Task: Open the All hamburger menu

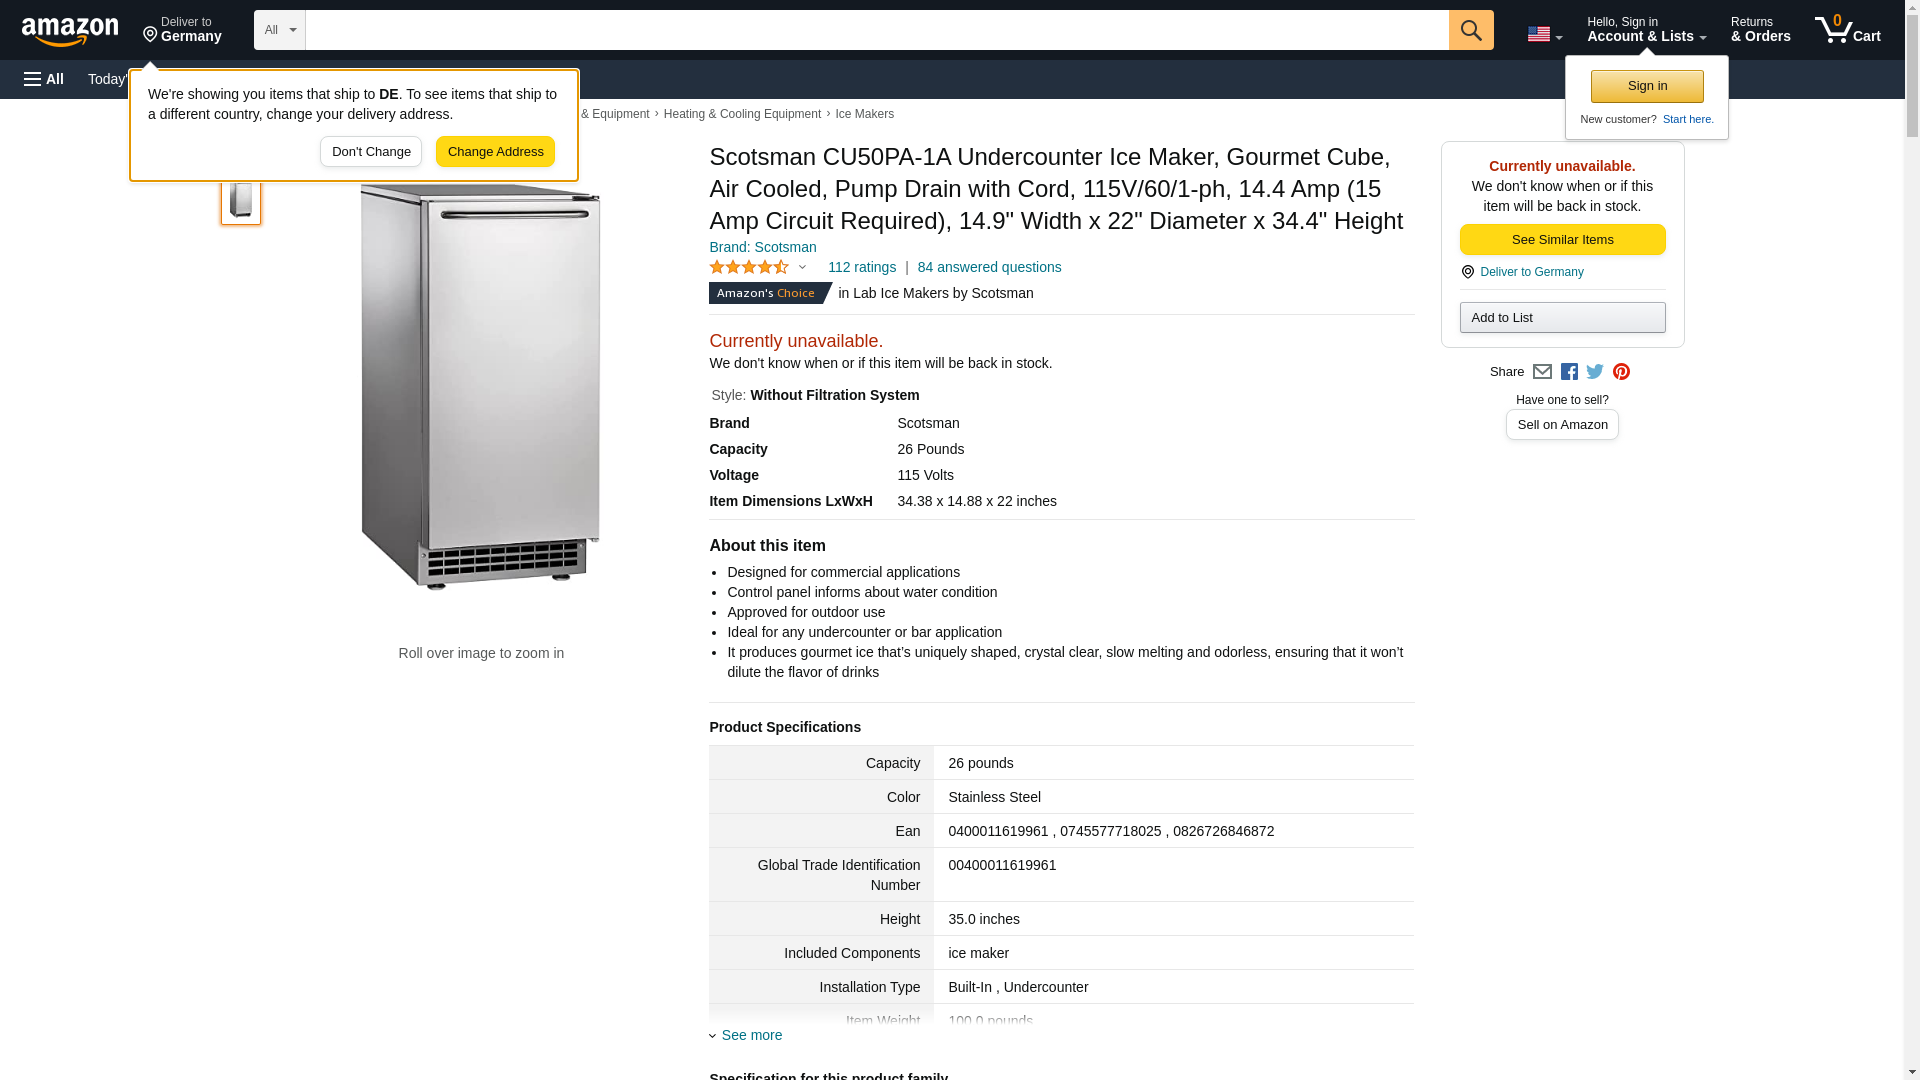Action: [x=44, y=79]
